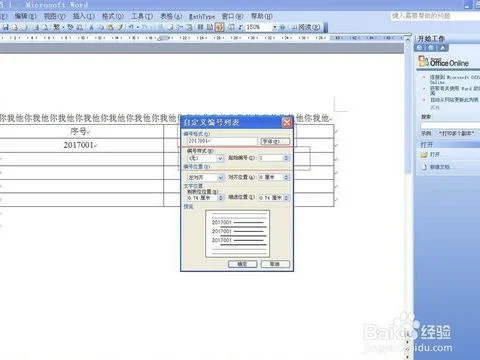This screenshot has width=480, height=360.
Task: Click the 开始工作 task pane title
Action: point(431,39)
